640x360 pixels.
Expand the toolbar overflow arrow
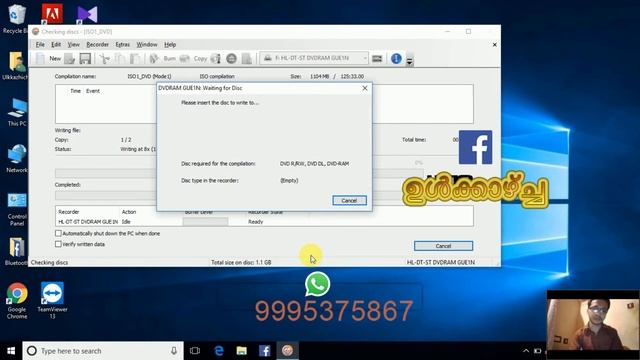click(x=409, y=61)
